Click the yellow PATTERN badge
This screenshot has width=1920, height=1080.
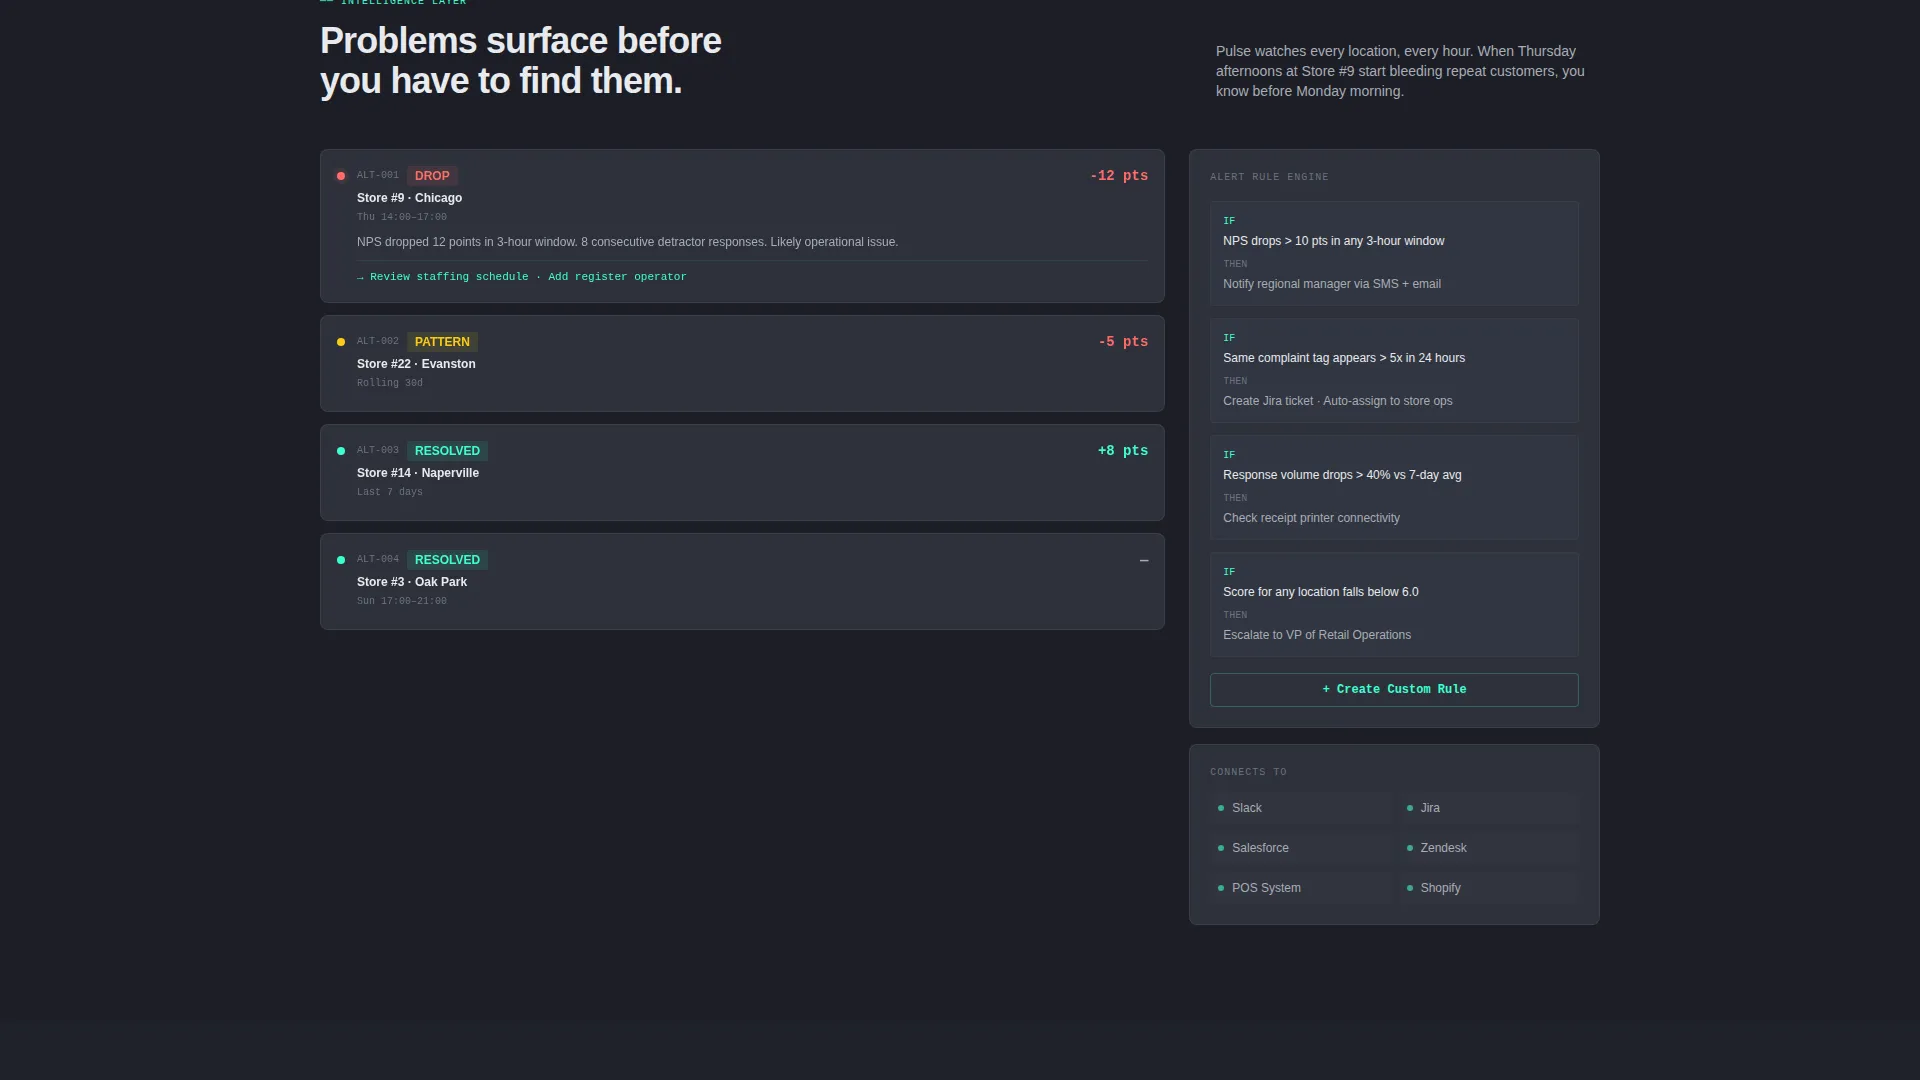(442, 342)
